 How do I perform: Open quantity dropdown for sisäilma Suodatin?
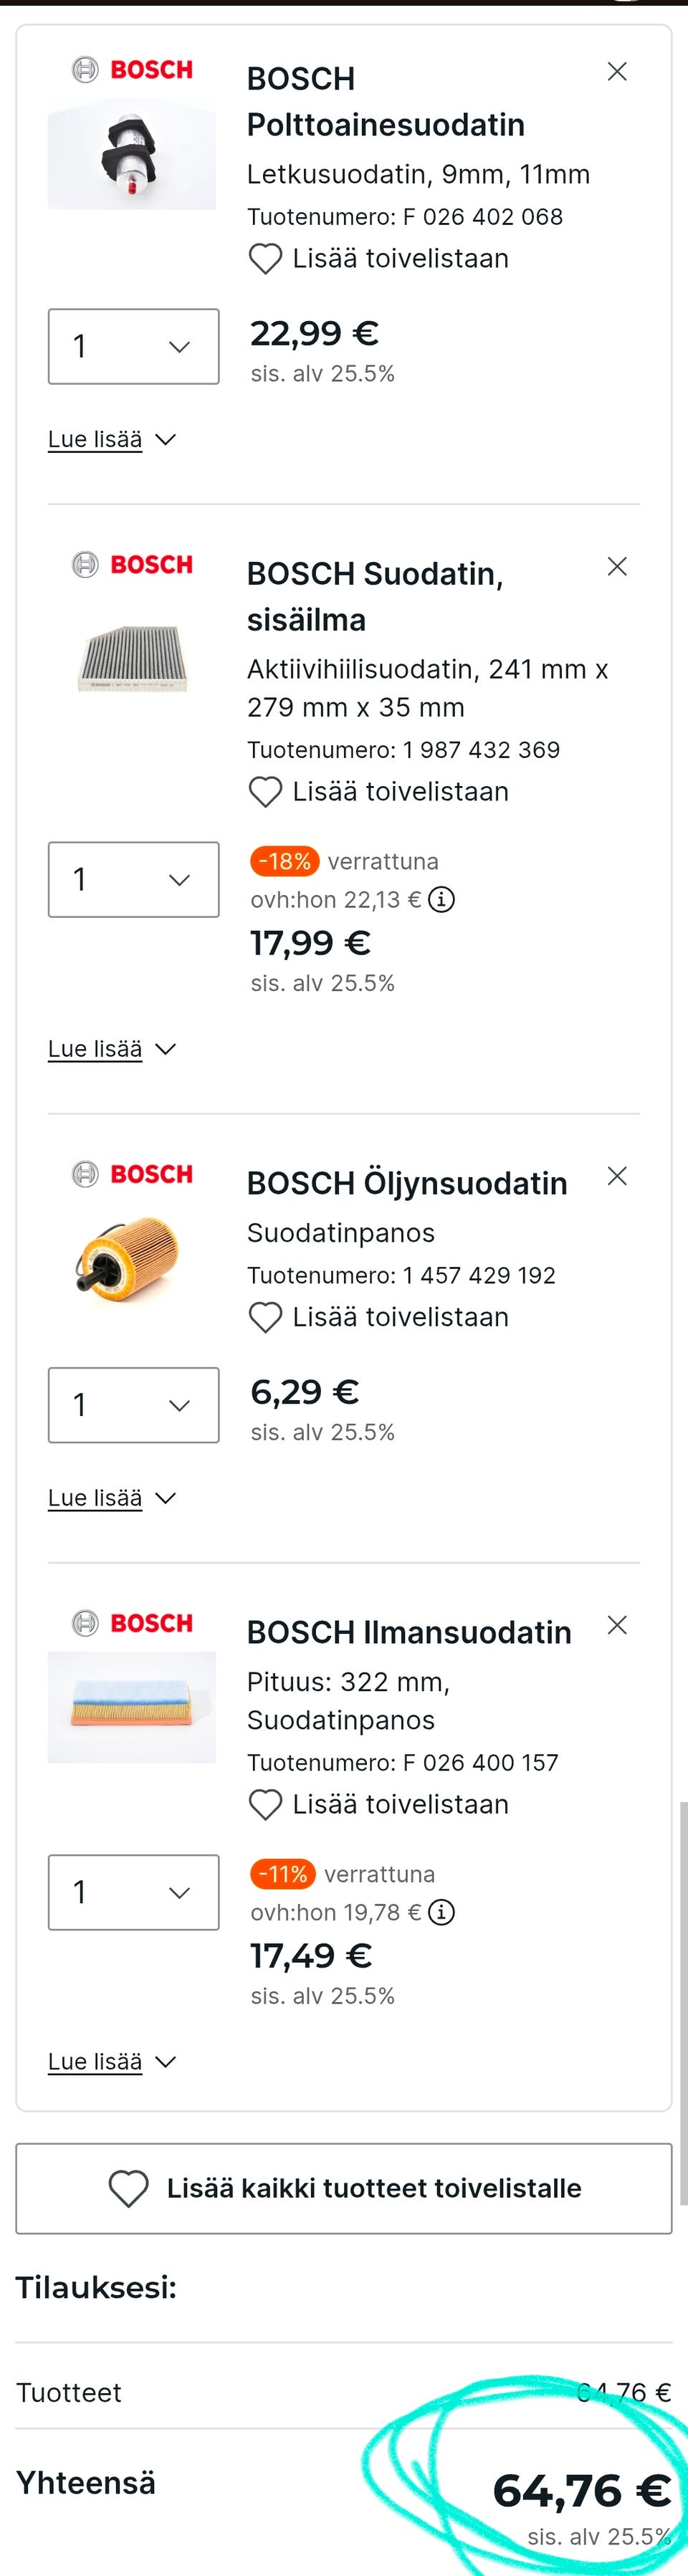tap(134, 880)
